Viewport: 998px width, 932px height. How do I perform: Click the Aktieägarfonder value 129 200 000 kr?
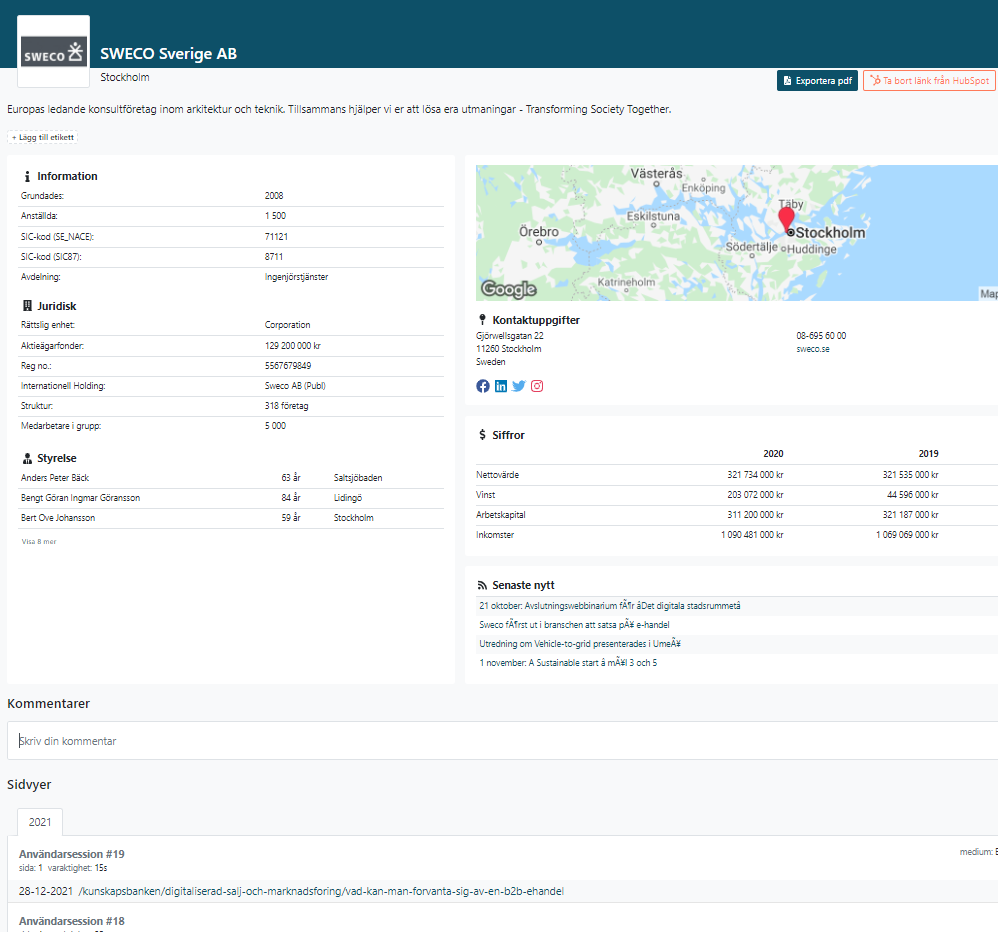[293, 346]
